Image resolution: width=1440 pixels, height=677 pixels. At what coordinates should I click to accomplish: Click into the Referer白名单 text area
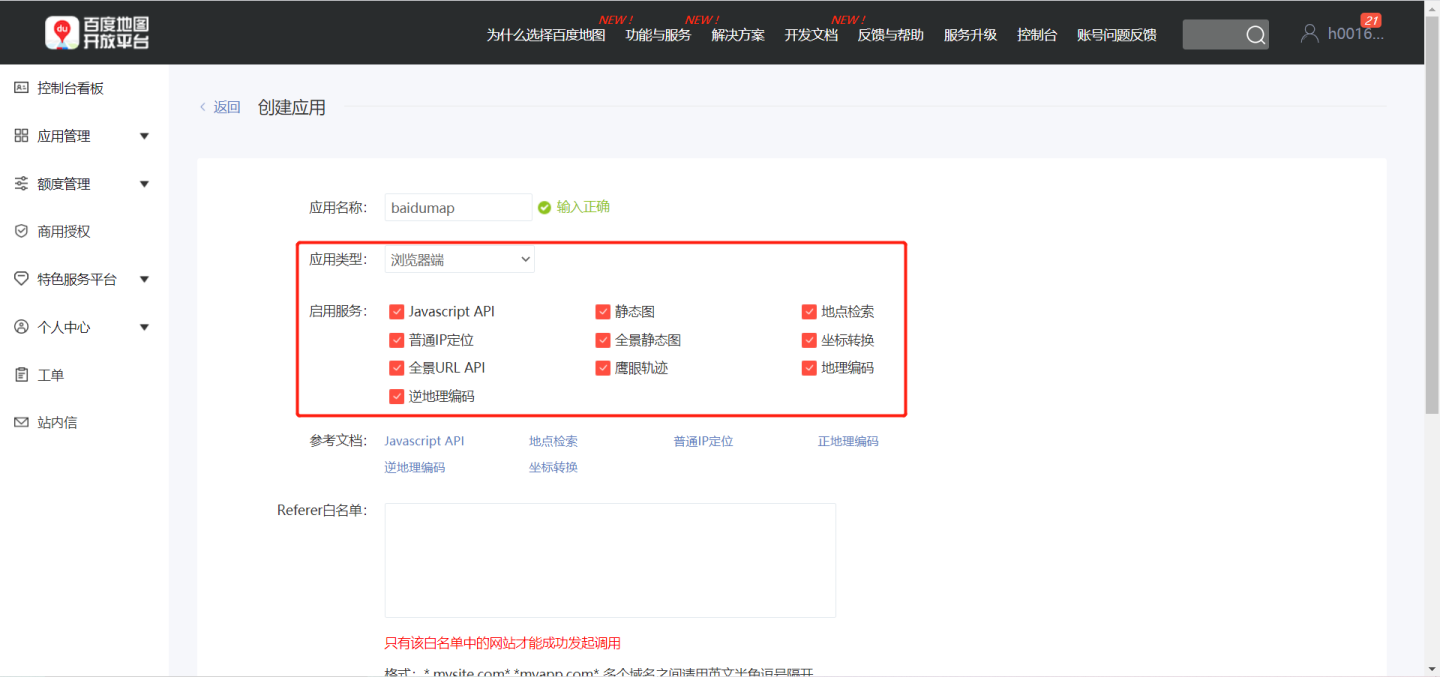click(610, 560)
